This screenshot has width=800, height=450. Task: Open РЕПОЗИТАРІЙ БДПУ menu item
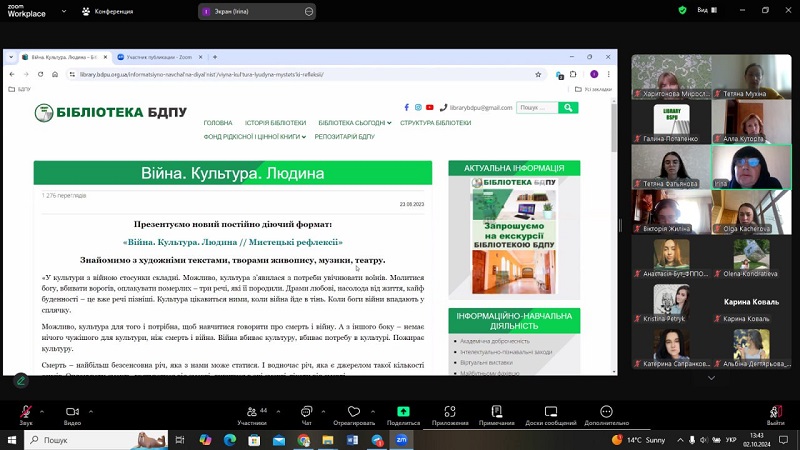pyautogui.click(x=344, y=137)
